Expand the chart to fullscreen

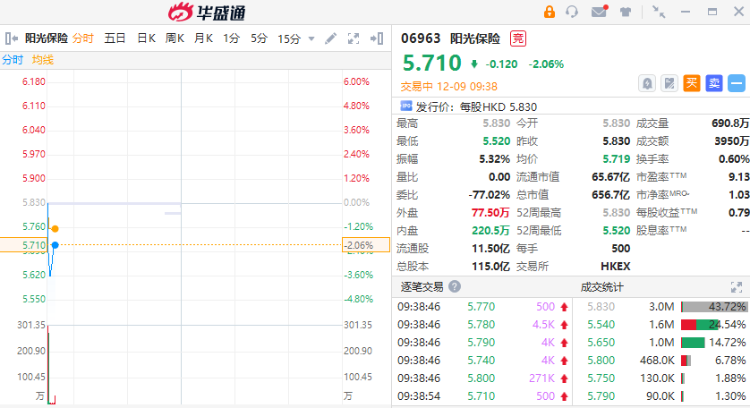click(353, 39)
